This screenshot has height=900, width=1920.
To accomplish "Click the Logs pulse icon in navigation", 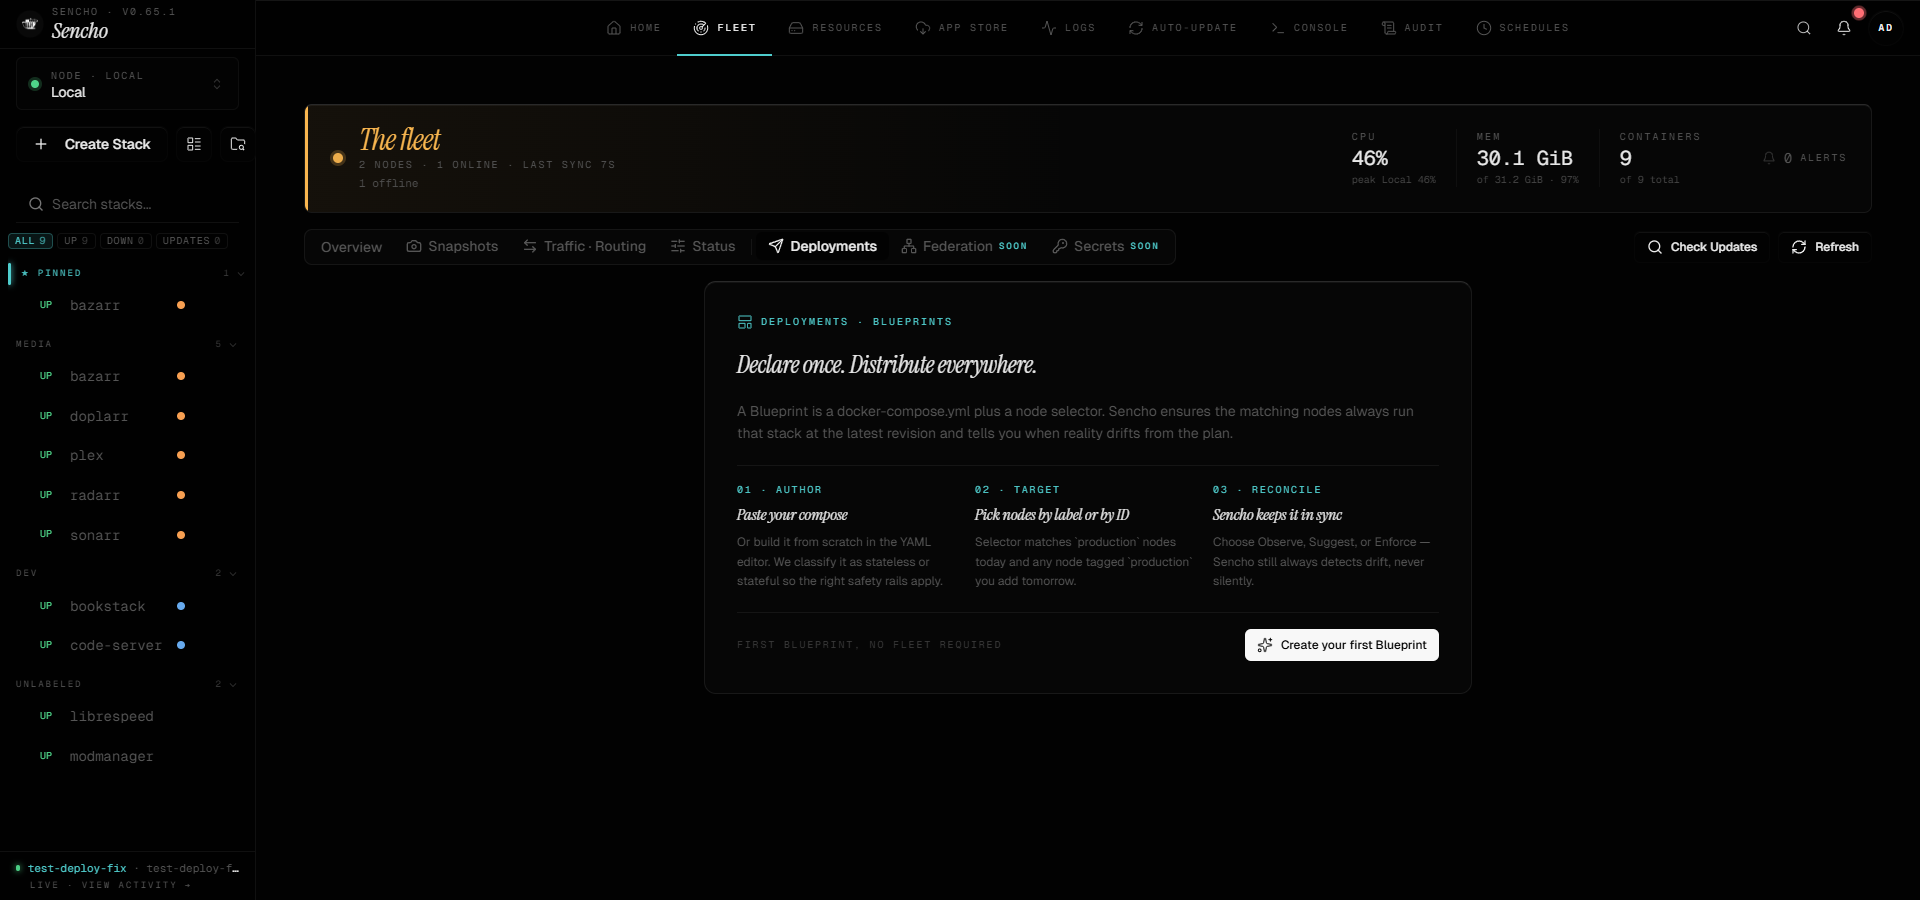I will (x=1048, y=28).
